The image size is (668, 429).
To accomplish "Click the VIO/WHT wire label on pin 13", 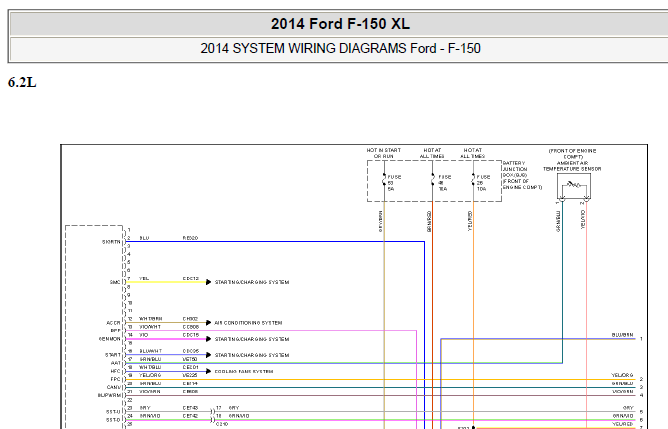I will pos(150,327).
